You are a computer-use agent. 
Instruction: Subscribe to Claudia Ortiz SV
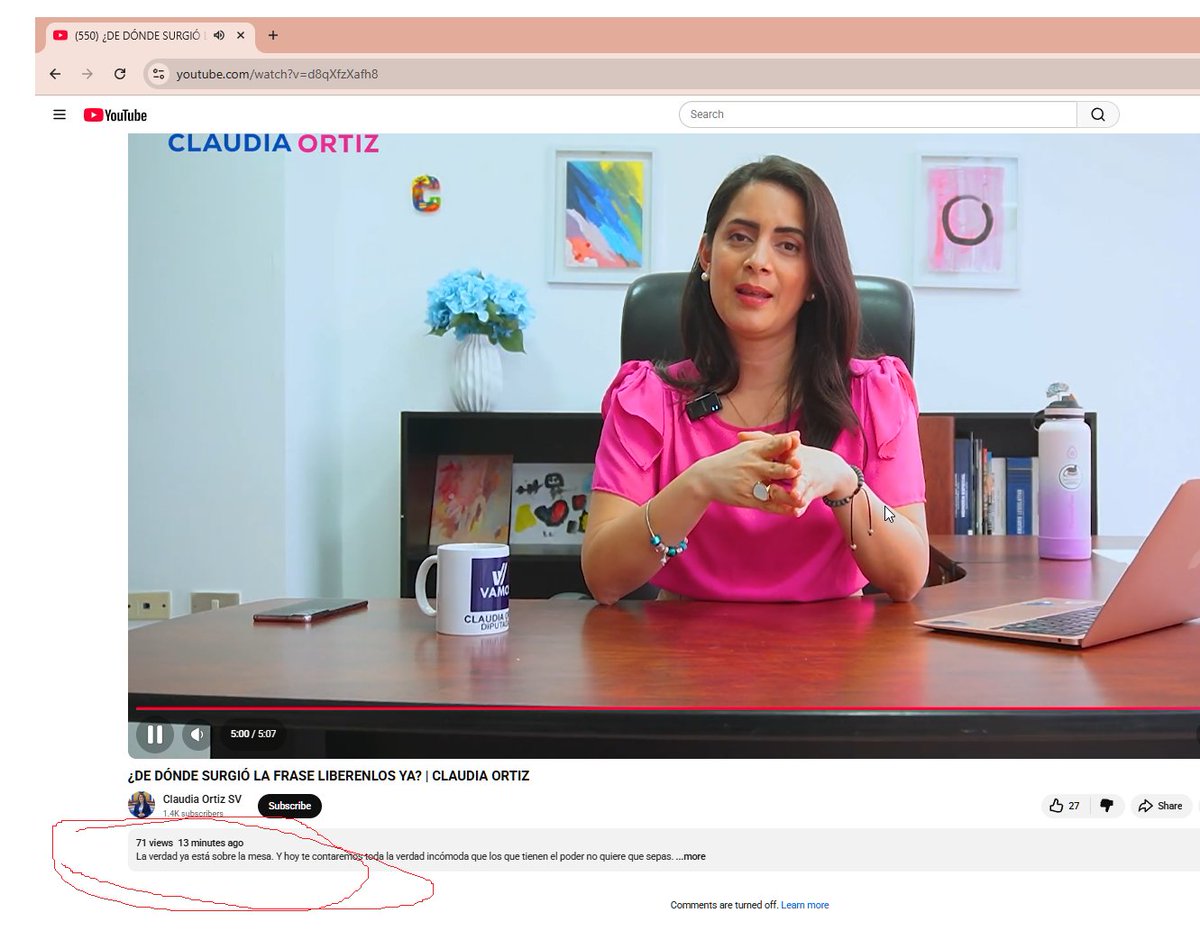(290, 806)
